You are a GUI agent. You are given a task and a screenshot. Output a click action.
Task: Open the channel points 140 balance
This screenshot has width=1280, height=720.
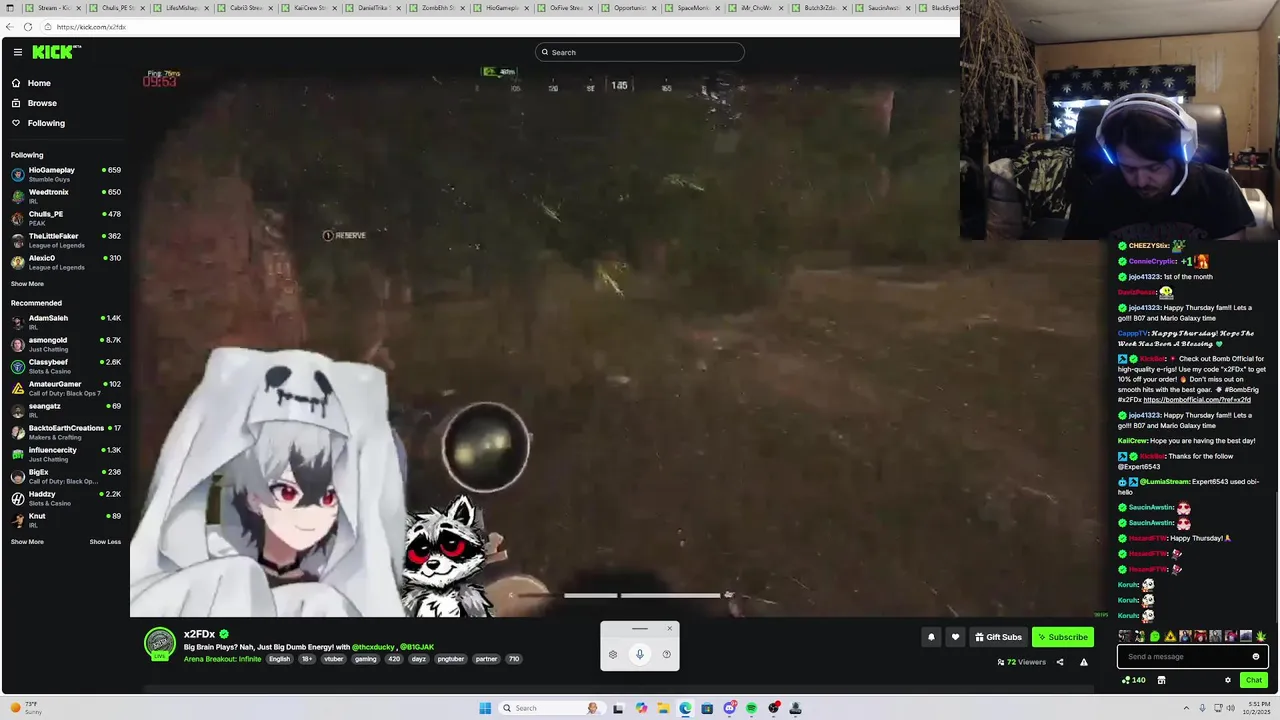[x=1133, y=680]
